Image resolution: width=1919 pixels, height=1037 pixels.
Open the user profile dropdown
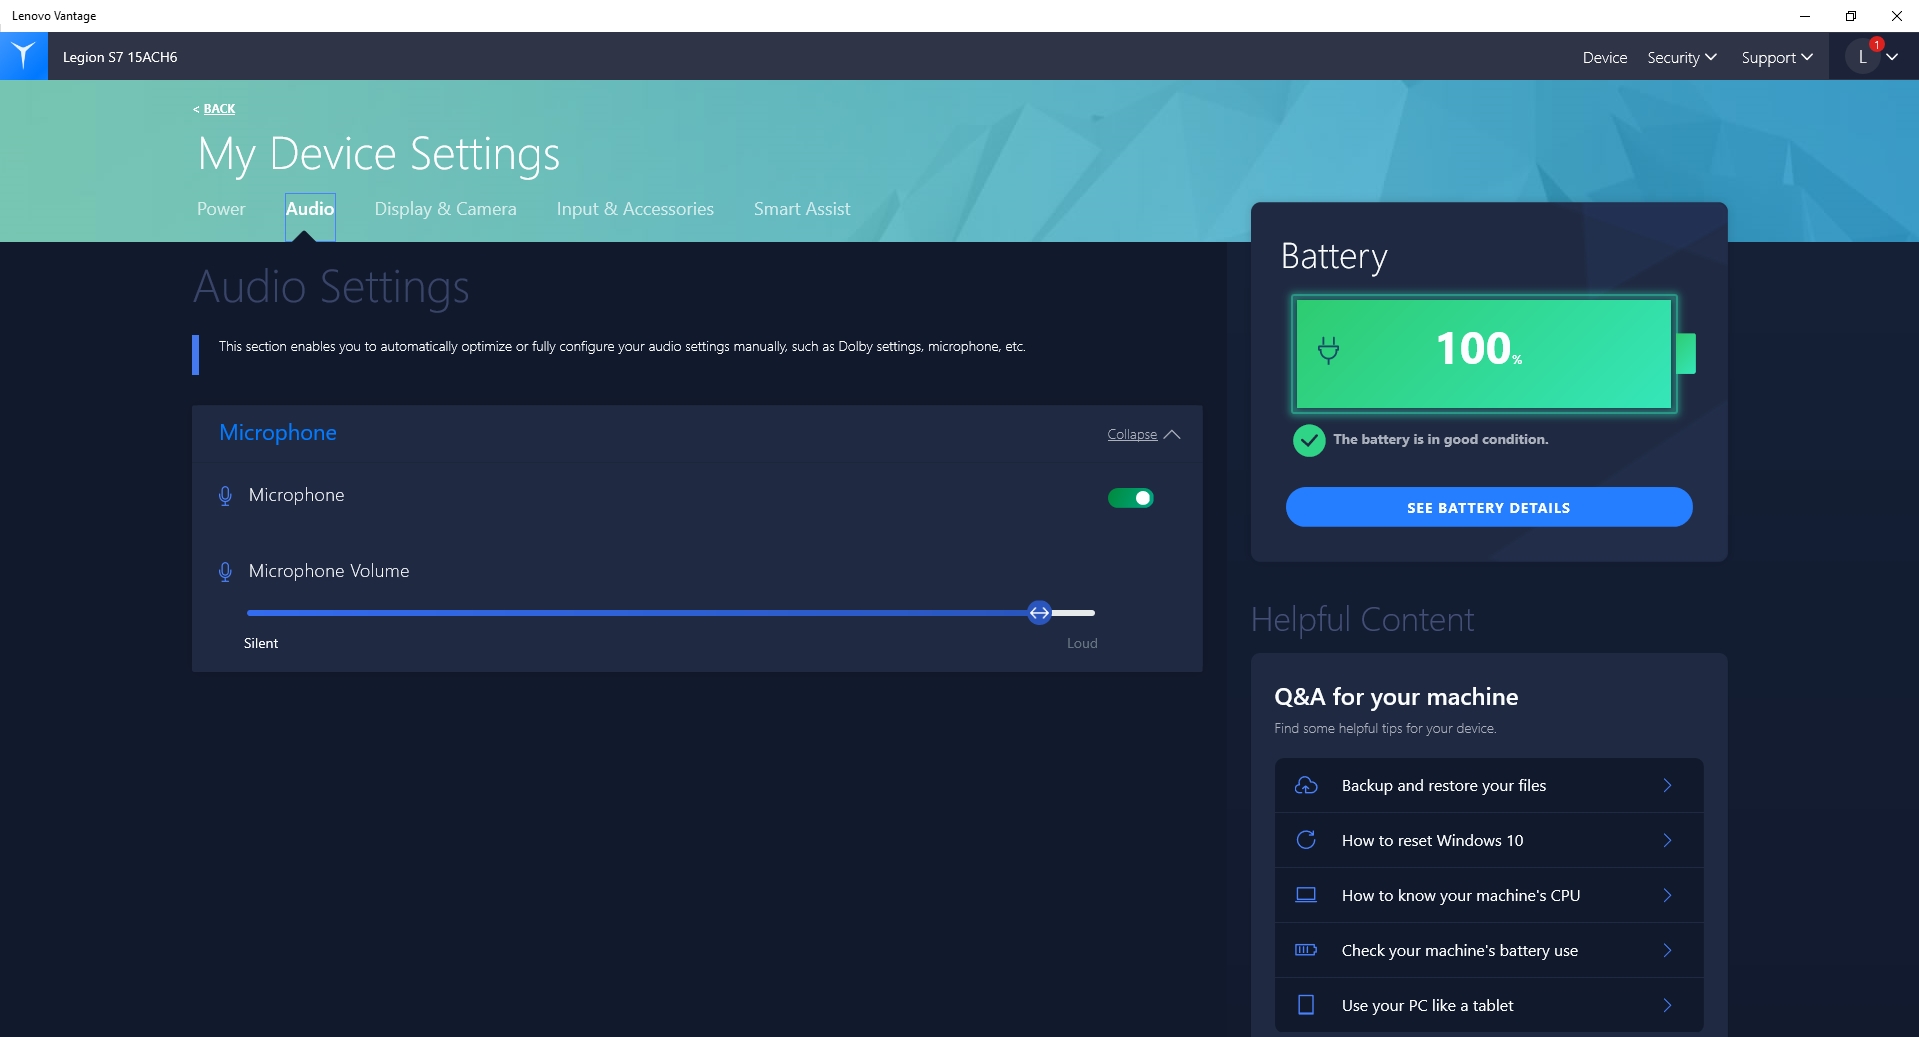1872,57
